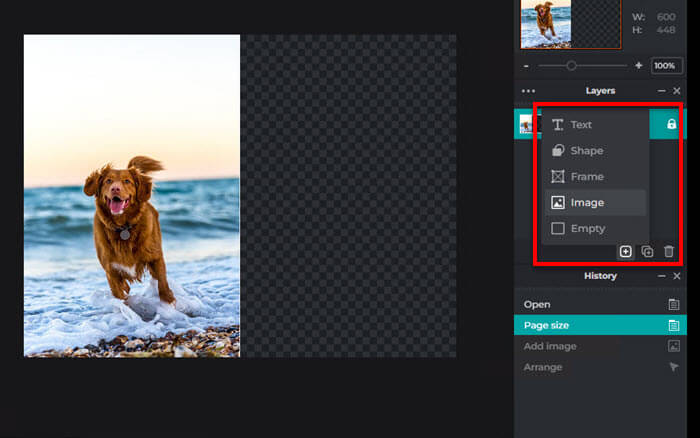Click the icon beside Page size step
Image resolution: width=700 pixels, height=438 pixels.
point(674,325)
